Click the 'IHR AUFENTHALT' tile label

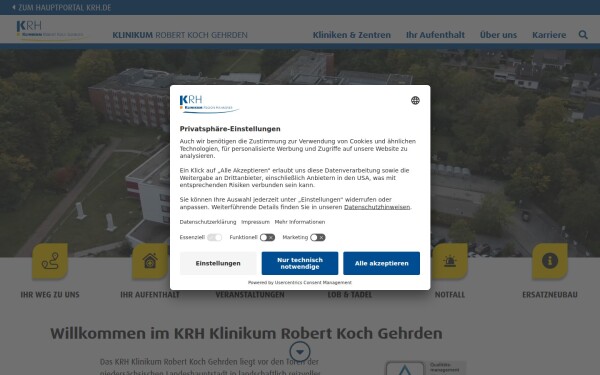150,295
